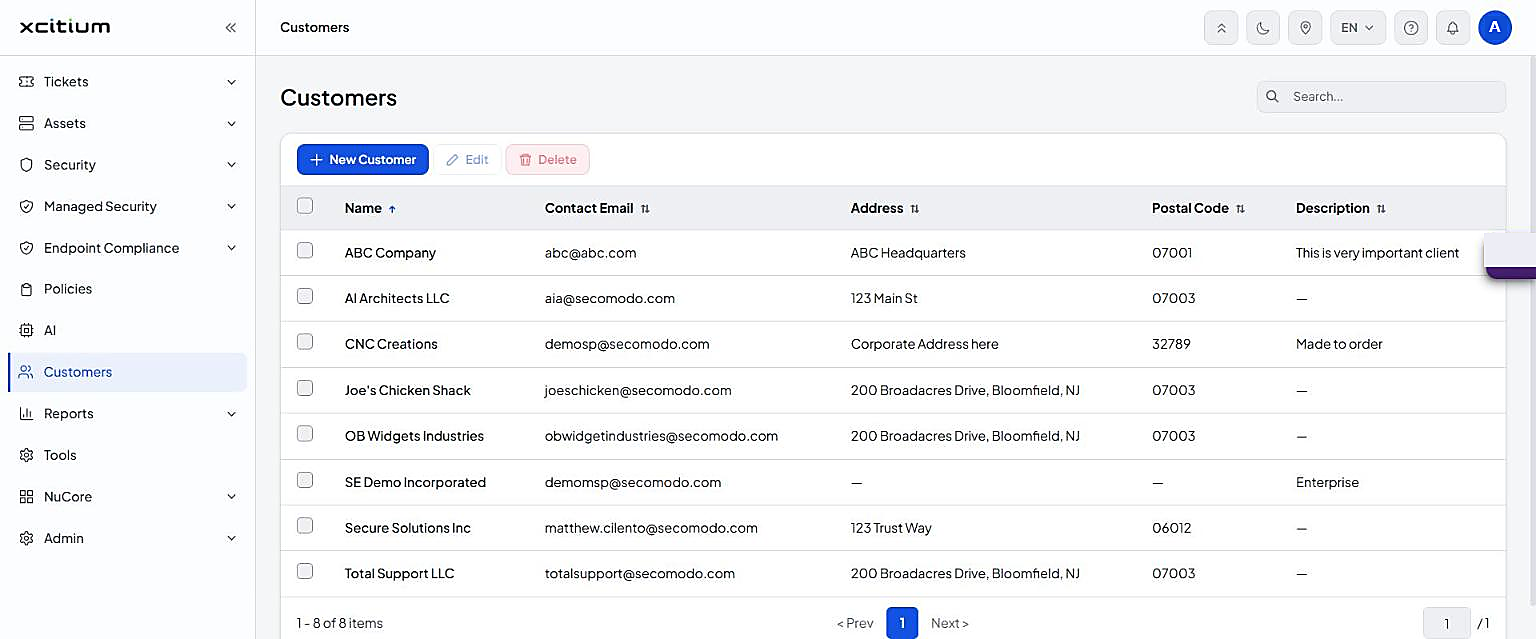Toggle dark mode with the moon icon
Screen dimensions: 1536x639
tap(1263, 28)
